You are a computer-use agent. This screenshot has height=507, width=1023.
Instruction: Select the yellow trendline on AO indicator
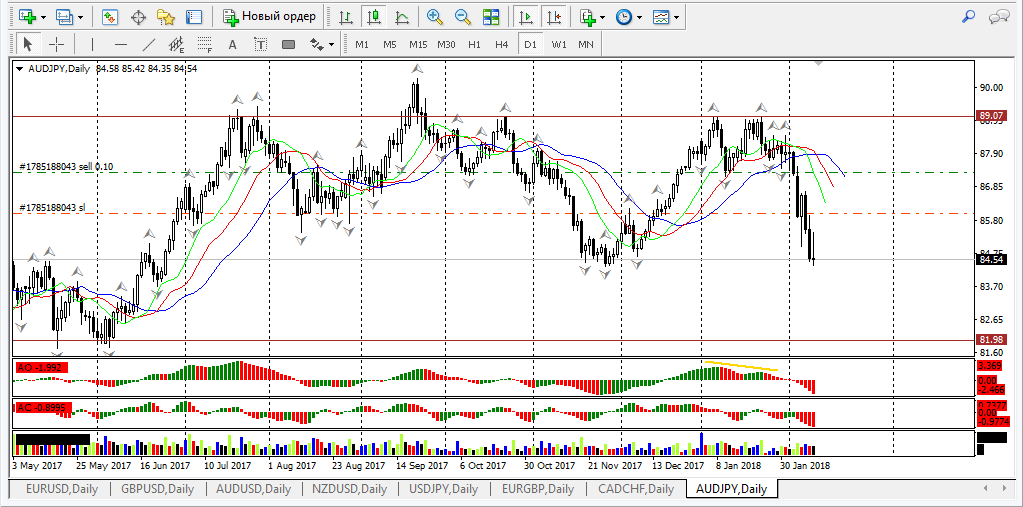[x=741, y=366]
